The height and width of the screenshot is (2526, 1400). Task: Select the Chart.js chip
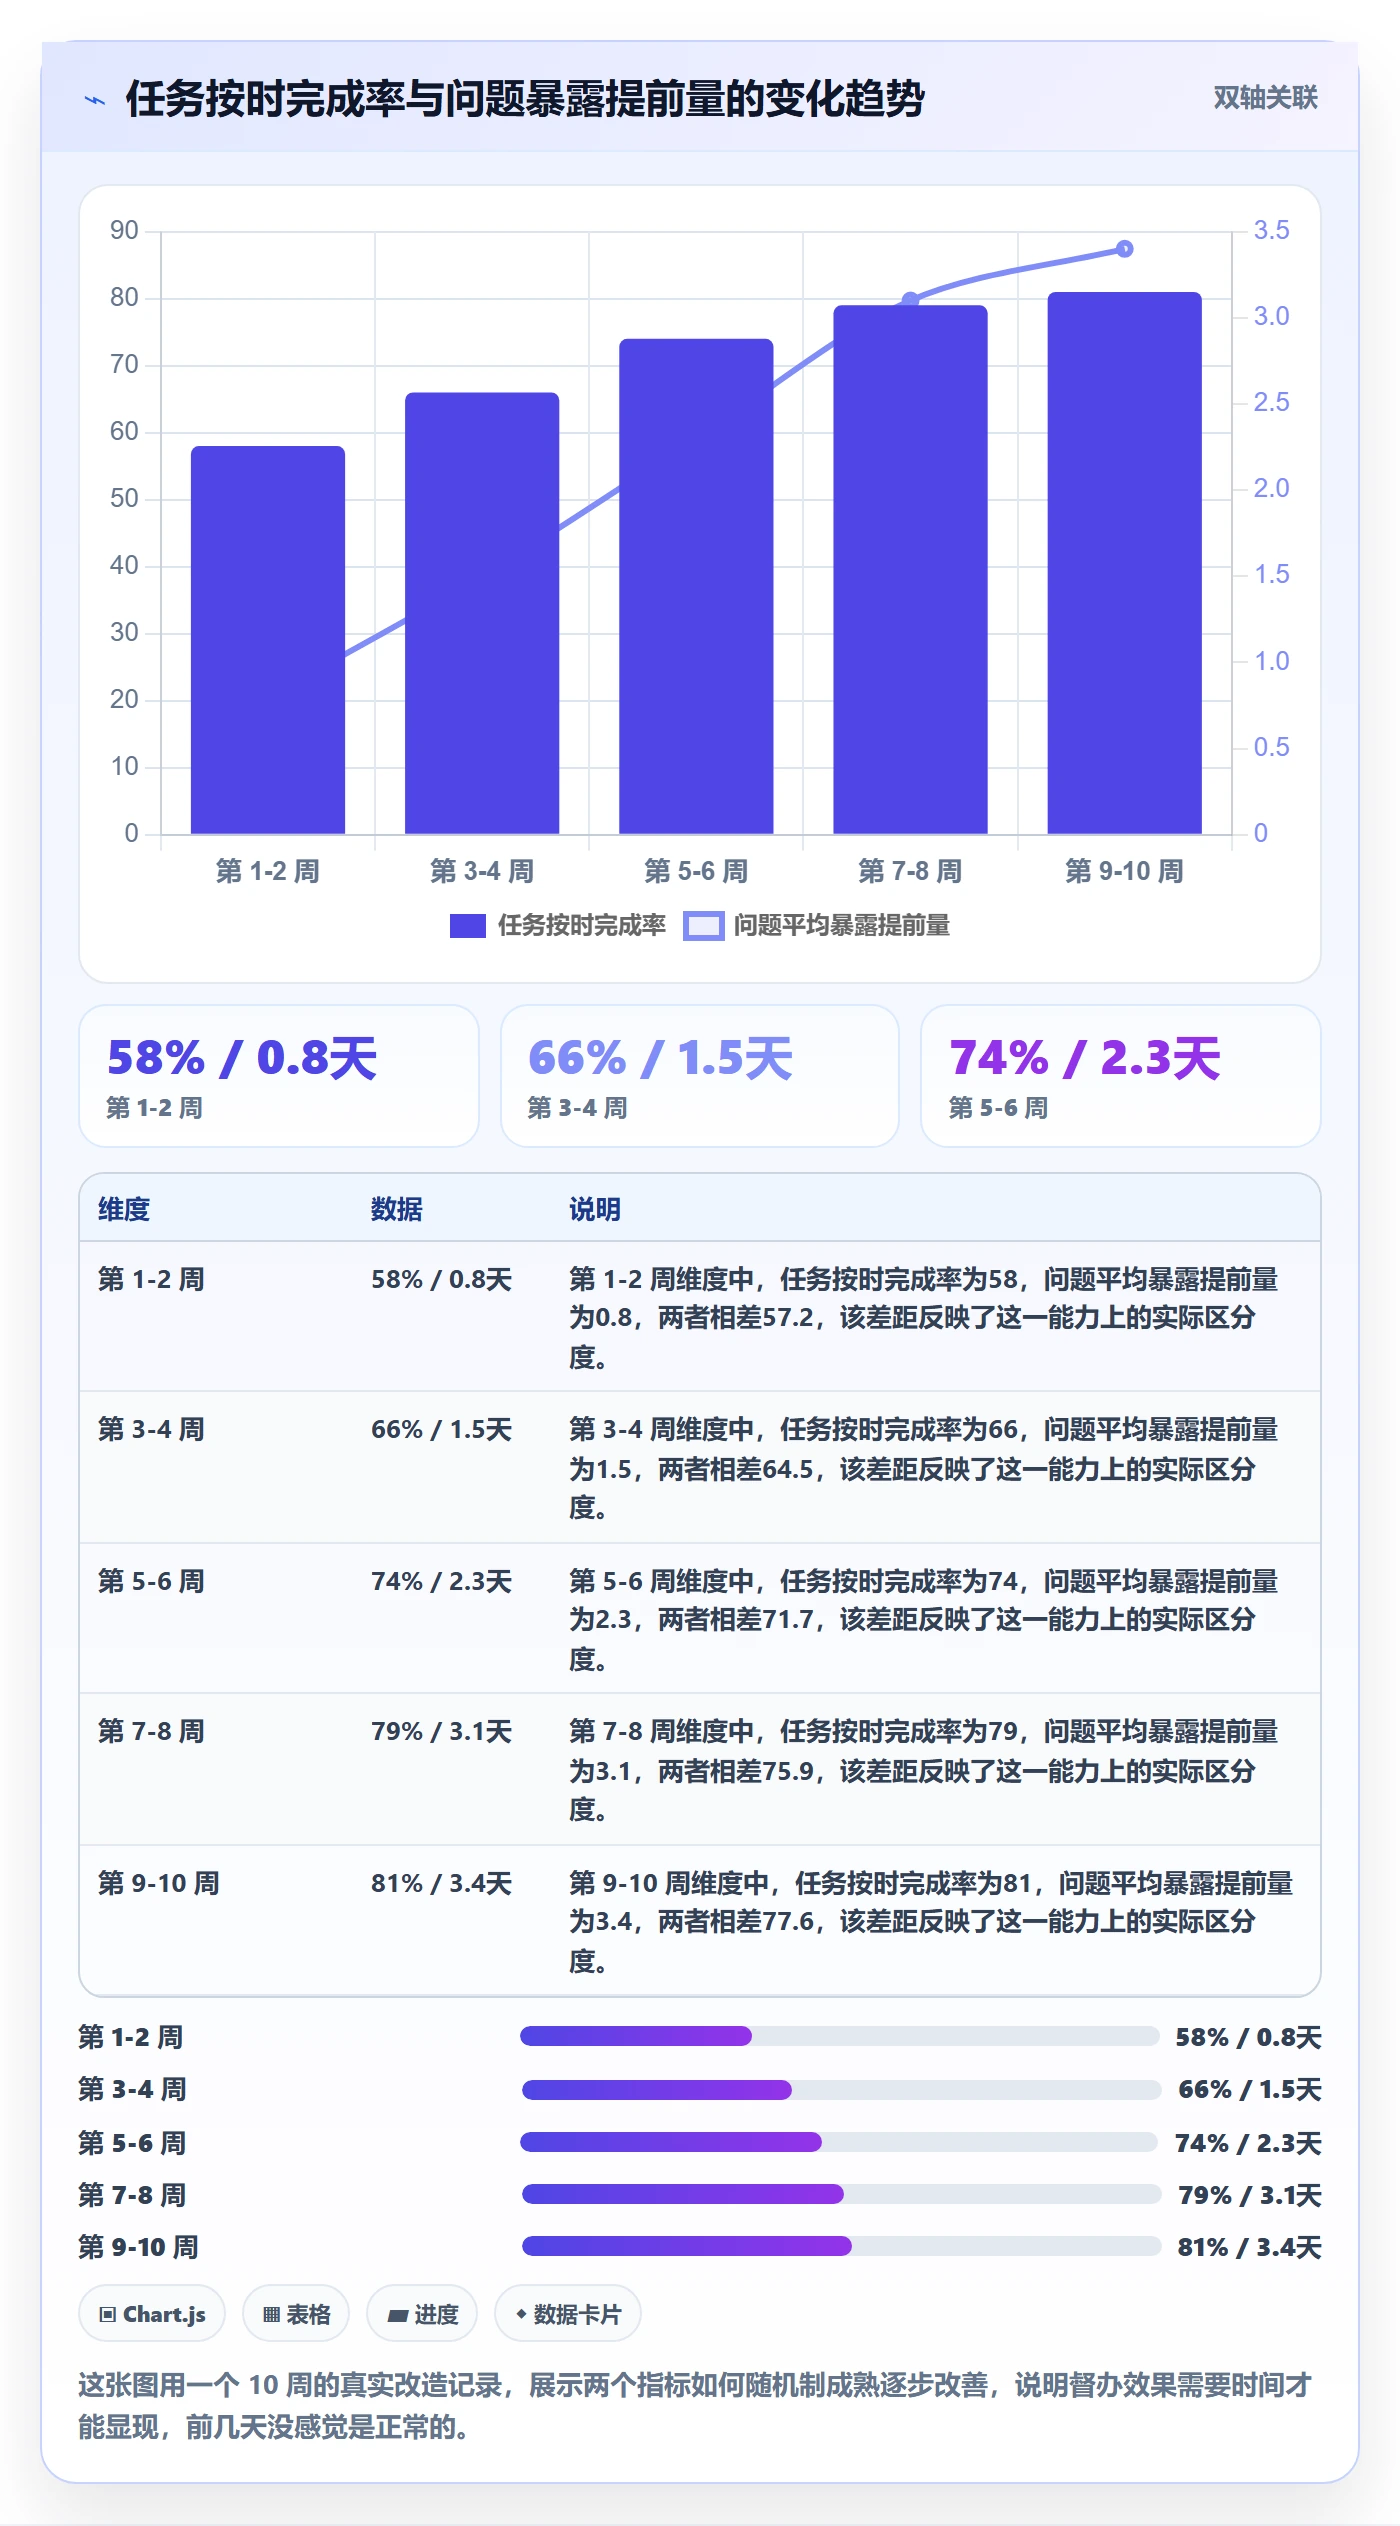pyautogui.click(x=152, y=2314)
